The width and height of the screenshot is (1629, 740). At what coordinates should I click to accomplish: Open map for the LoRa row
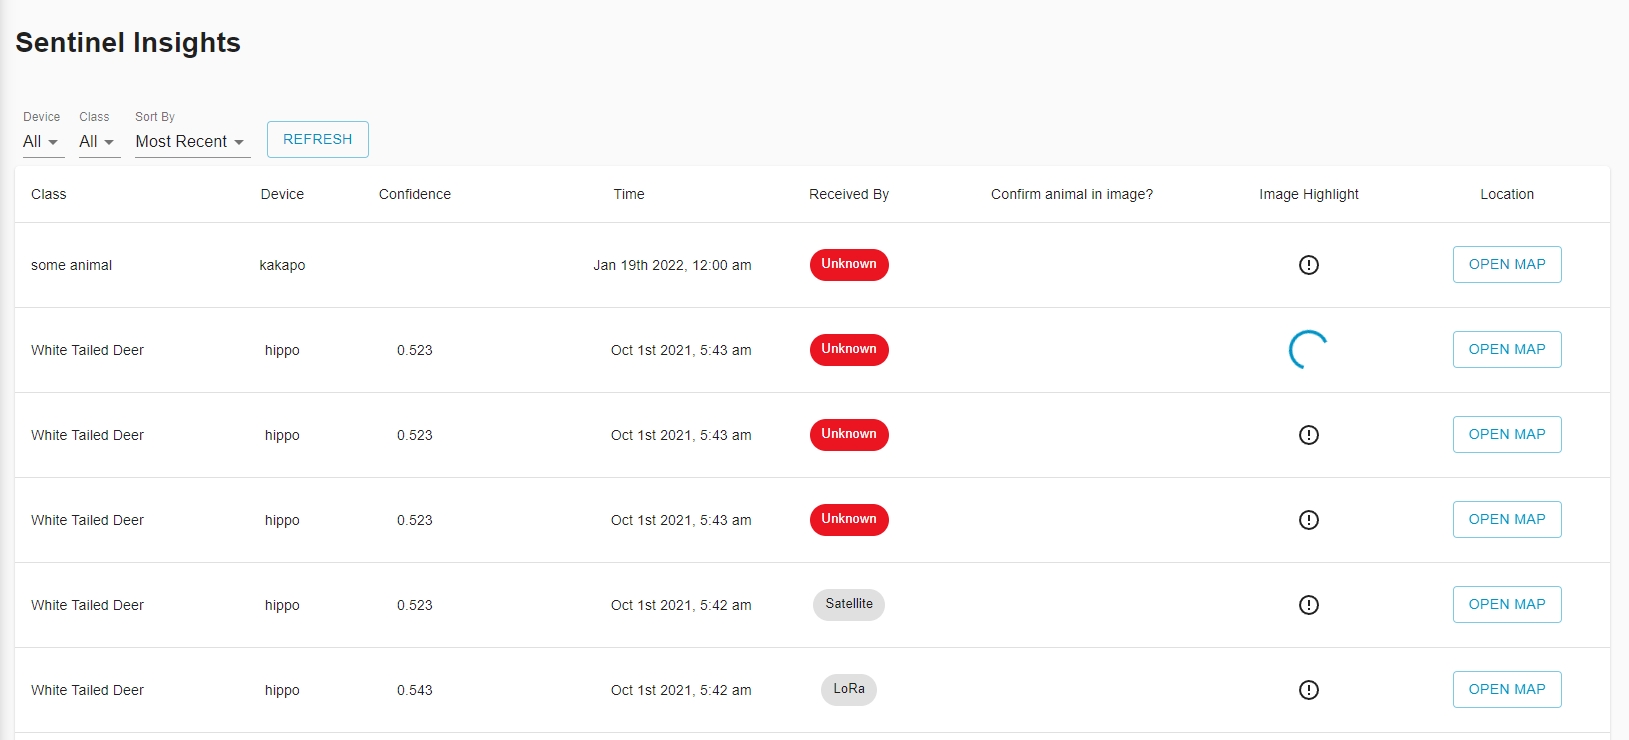[x=1506, y=689]
